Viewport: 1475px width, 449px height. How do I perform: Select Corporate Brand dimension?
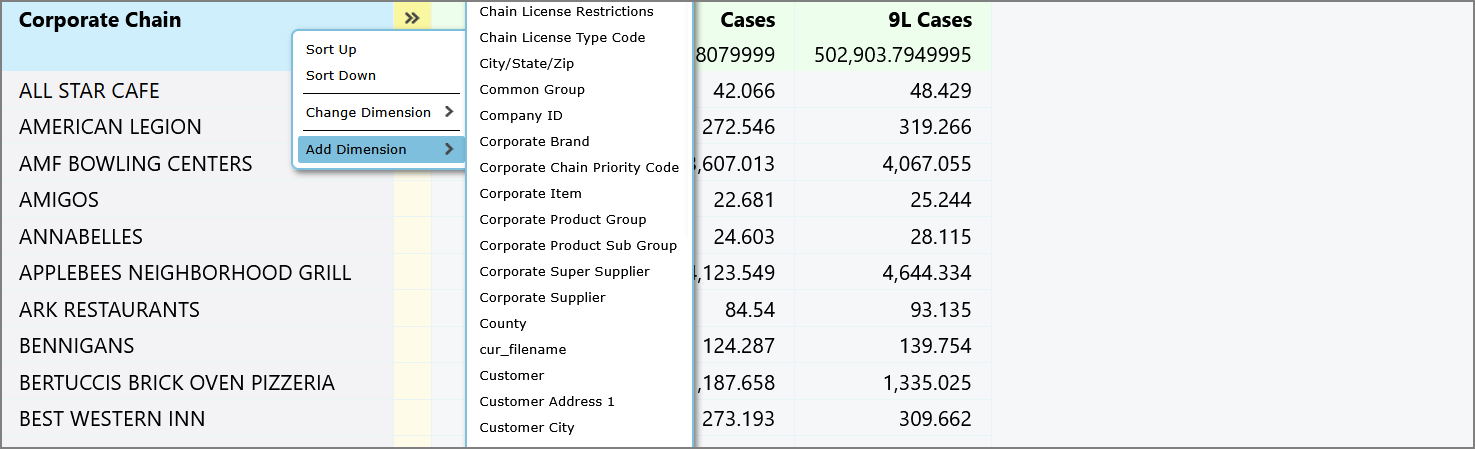click(x=534, y=142)
